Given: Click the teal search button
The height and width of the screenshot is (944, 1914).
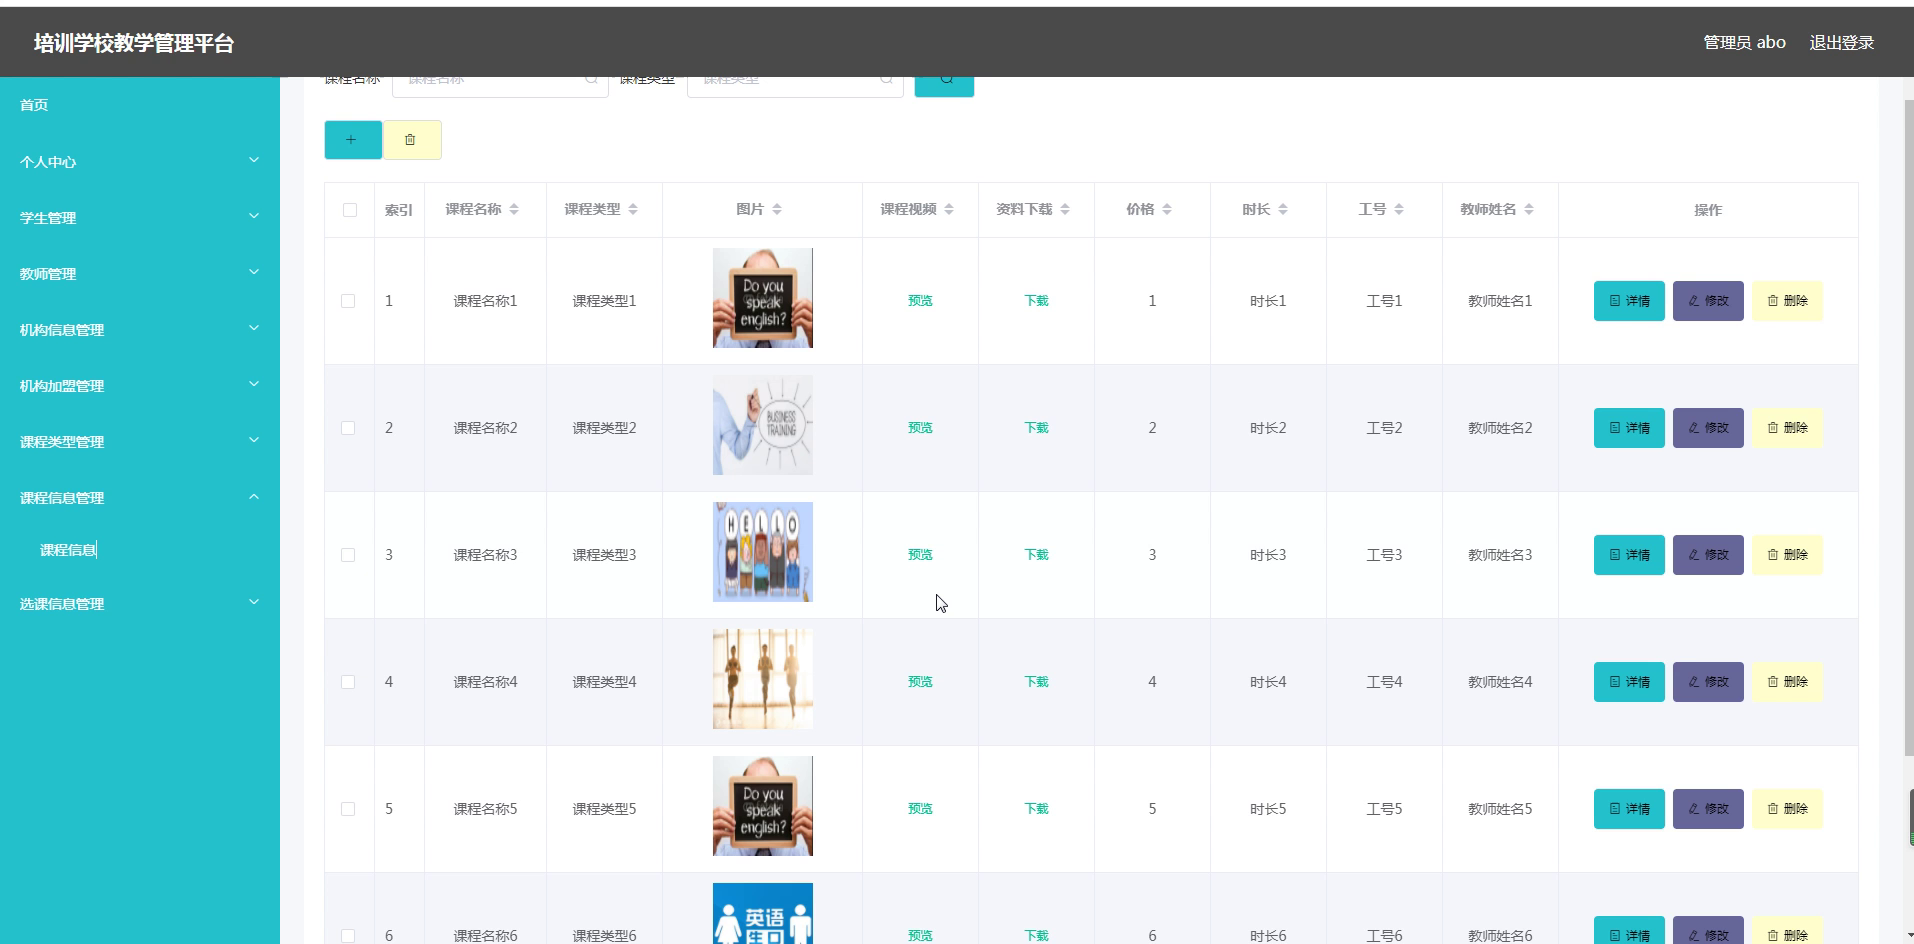Looking at the screenshot, I should [x=944, y=87].
